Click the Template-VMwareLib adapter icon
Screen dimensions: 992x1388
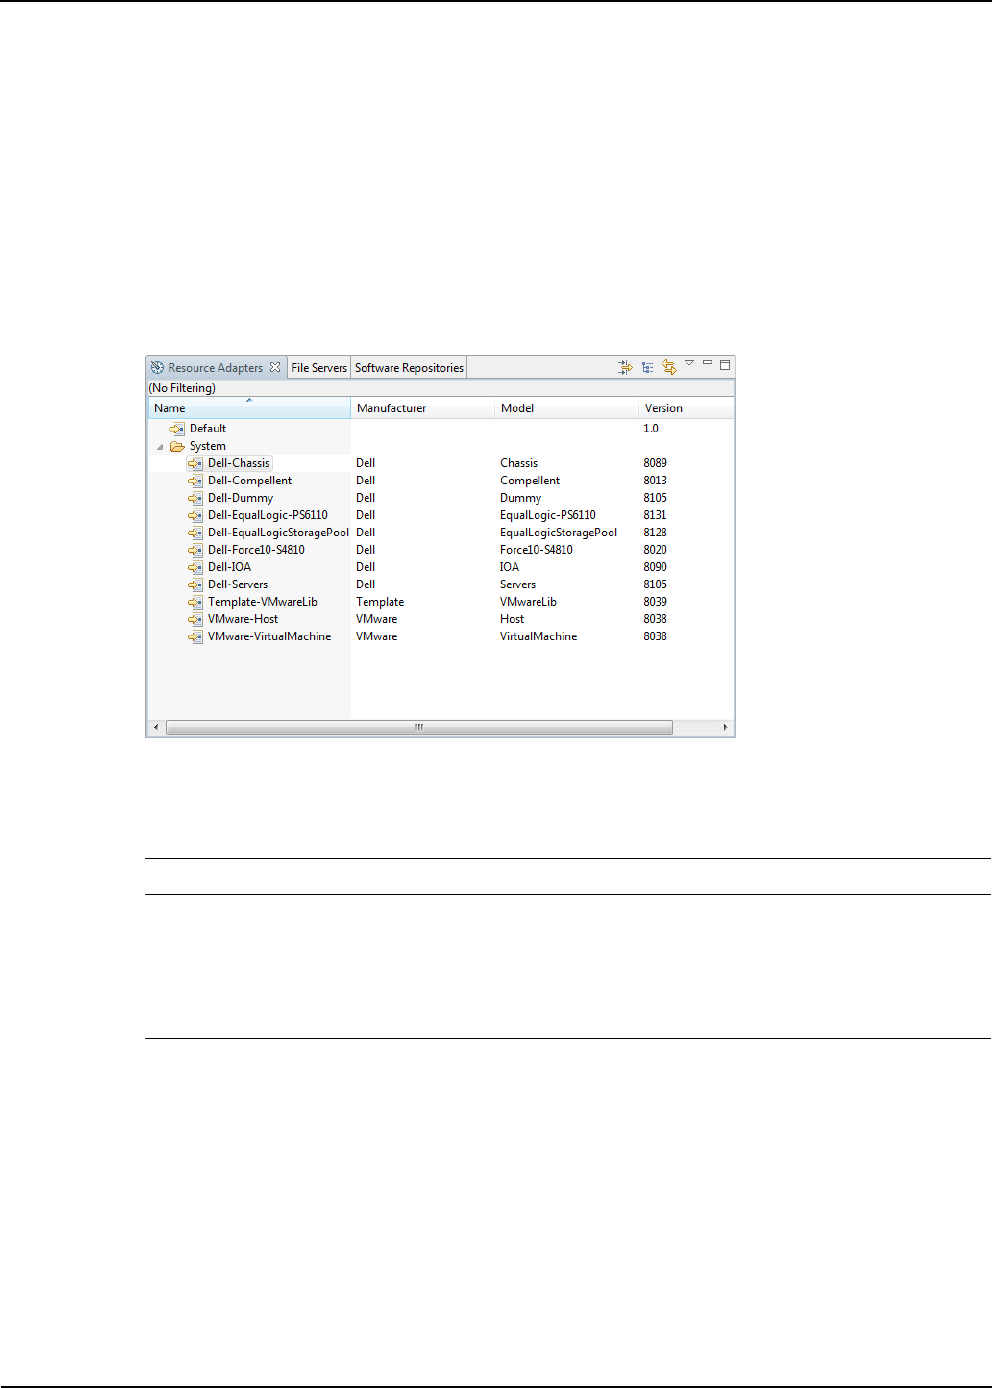click(x=195, y=602)
